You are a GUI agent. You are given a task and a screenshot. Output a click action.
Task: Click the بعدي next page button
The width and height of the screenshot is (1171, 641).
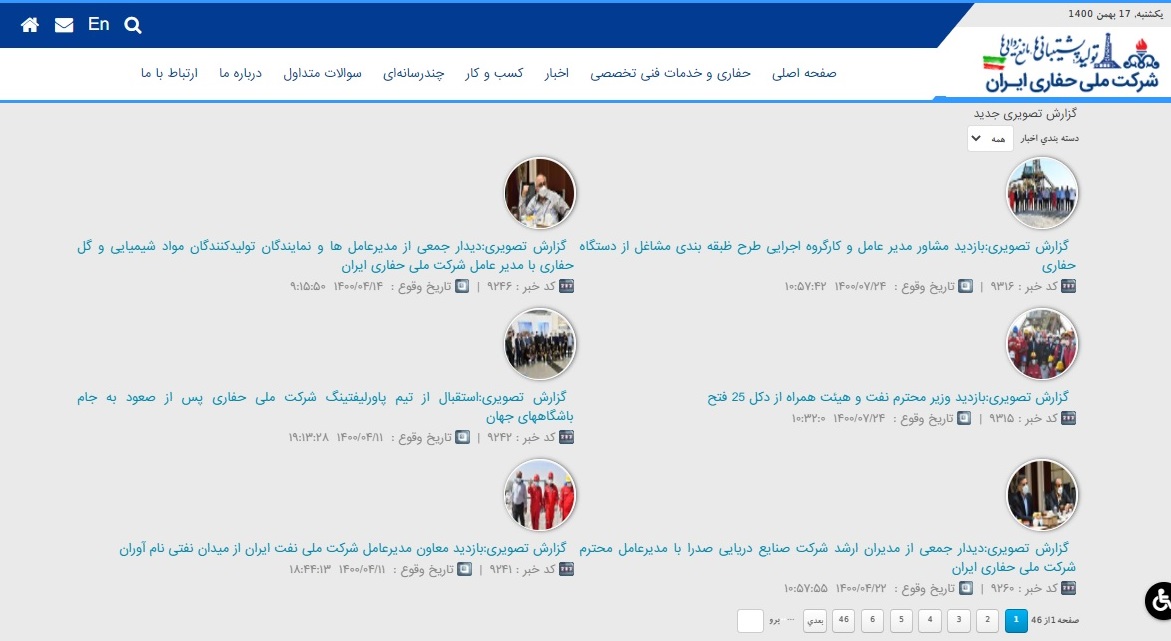[x=815, y=620]
